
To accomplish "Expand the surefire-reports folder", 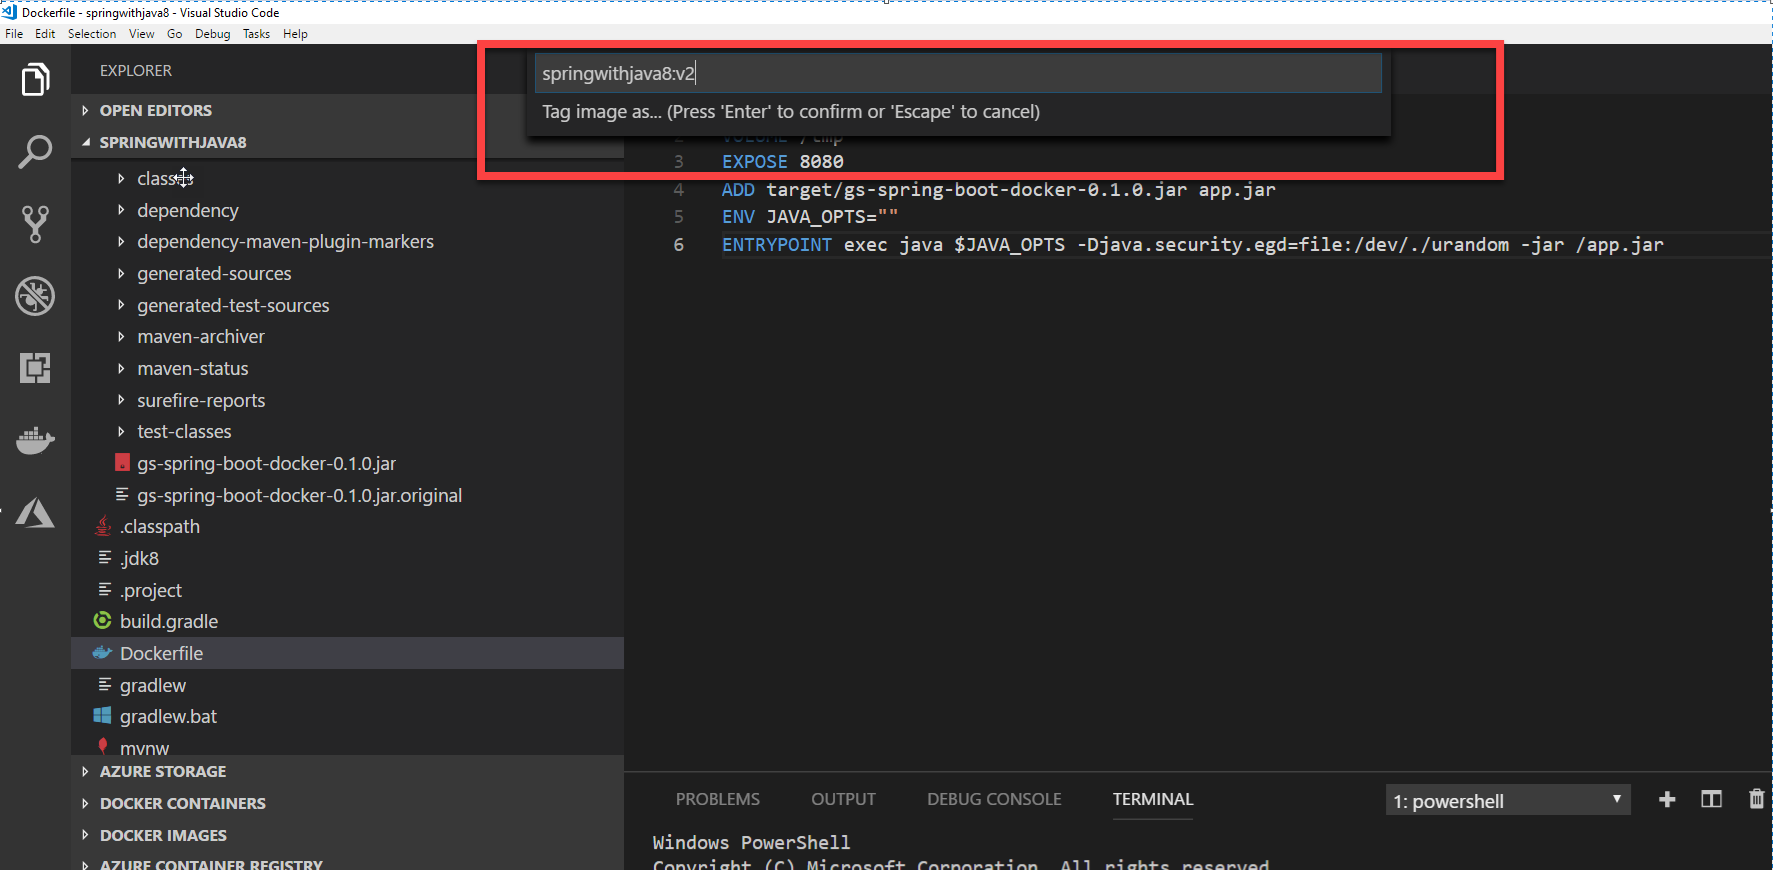I will coord(121,400).
